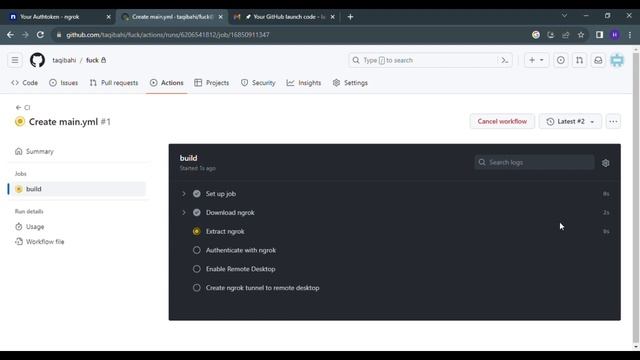
Task: Click the browser forward arrow
Action: (x=25, y=35)
